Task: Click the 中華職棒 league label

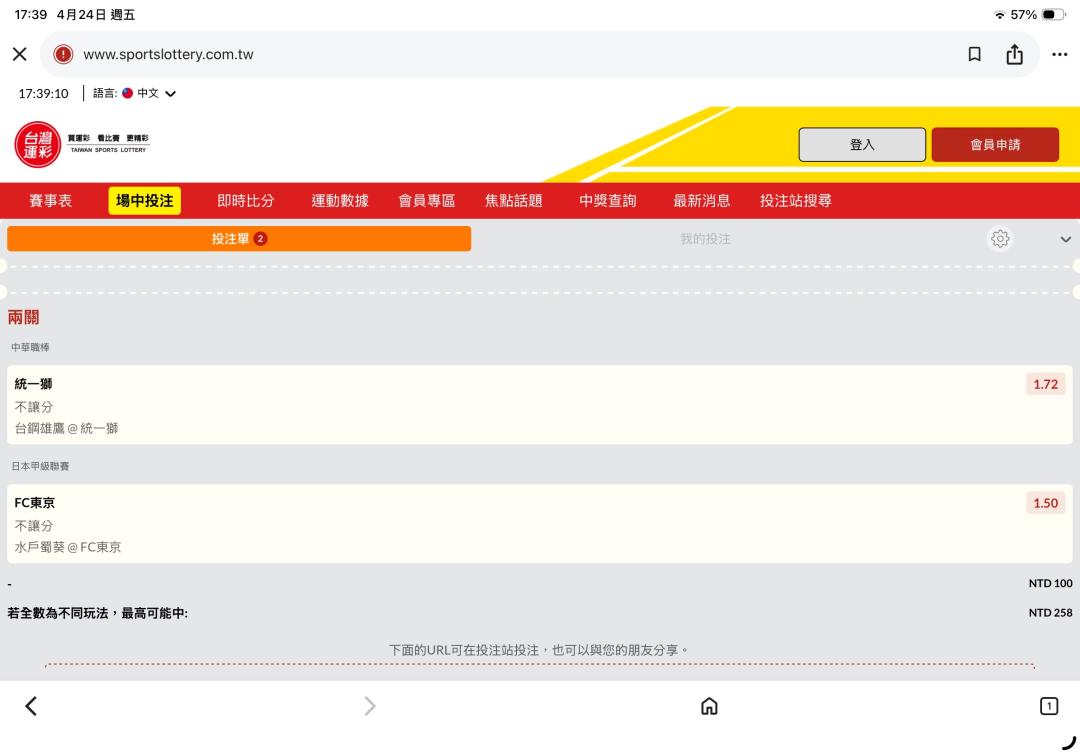Action: 30,347
